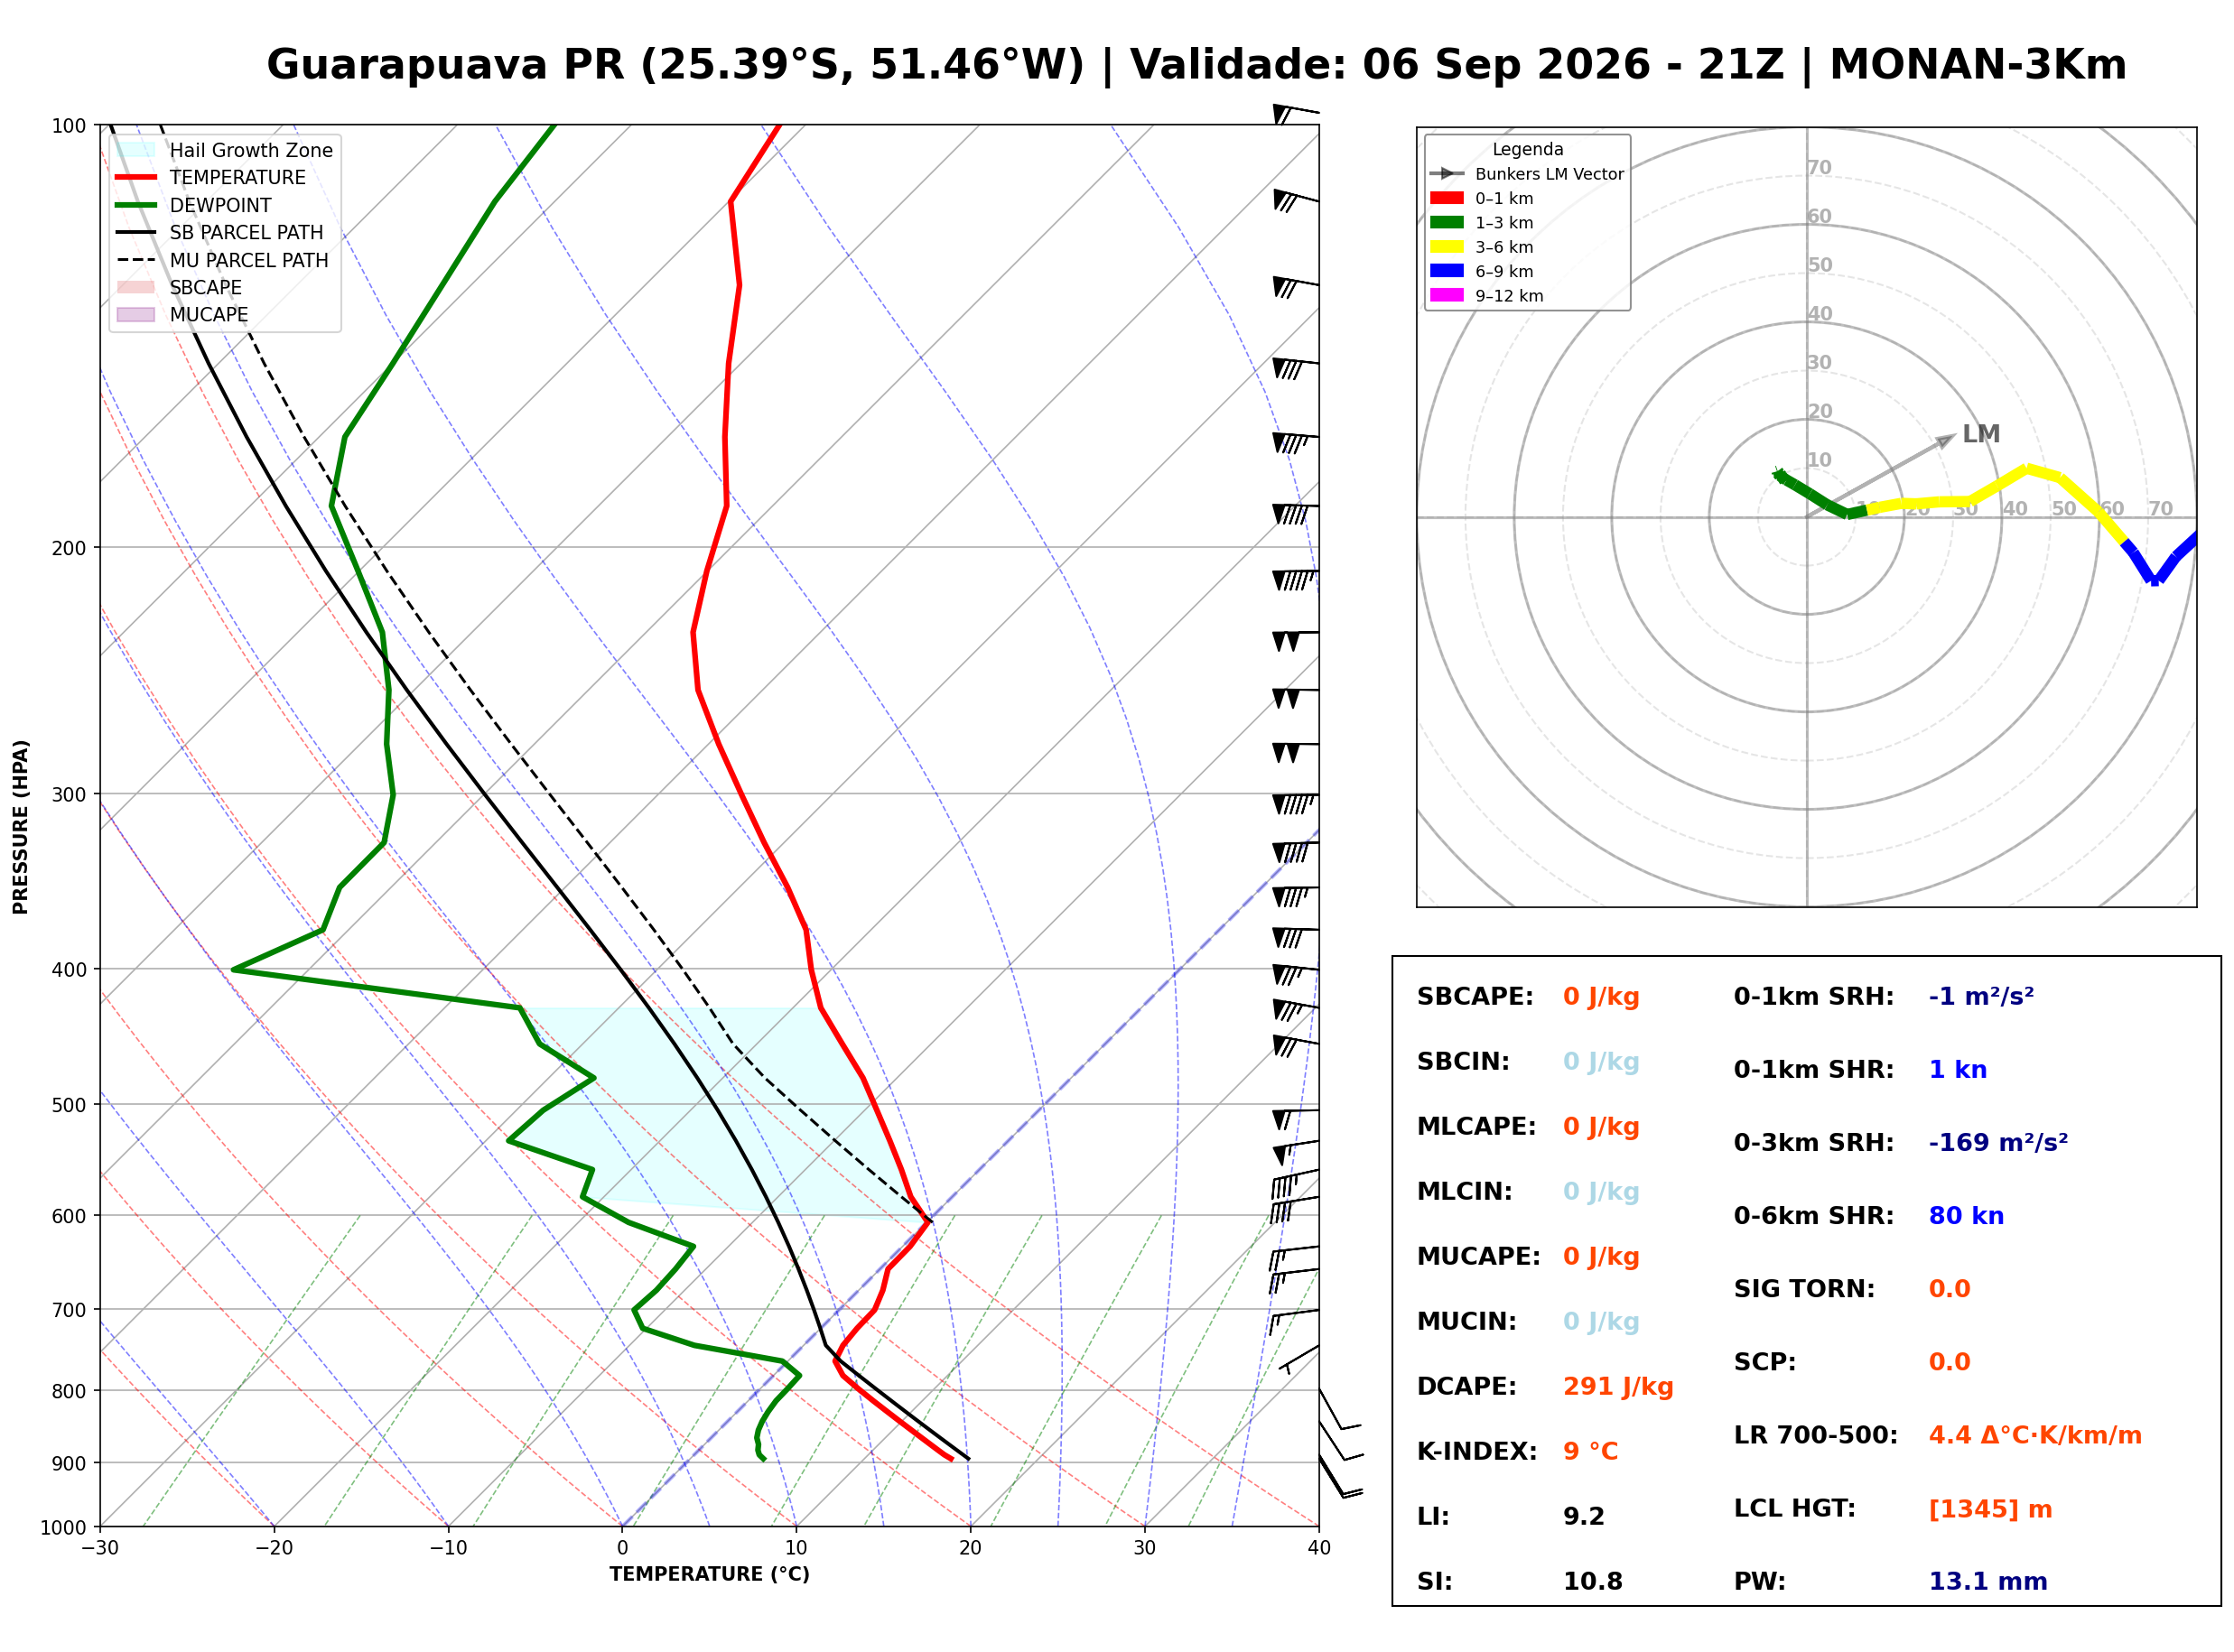
Task: Click the LCL HGT value 1345 m
Action: point(1990,1508)
